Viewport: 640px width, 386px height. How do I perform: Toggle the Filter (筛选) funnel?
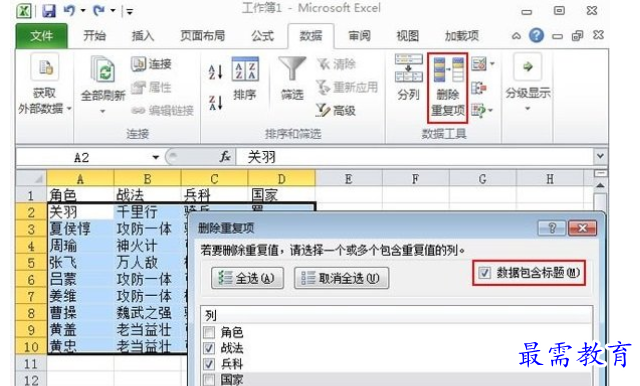[x=292, y=79]
